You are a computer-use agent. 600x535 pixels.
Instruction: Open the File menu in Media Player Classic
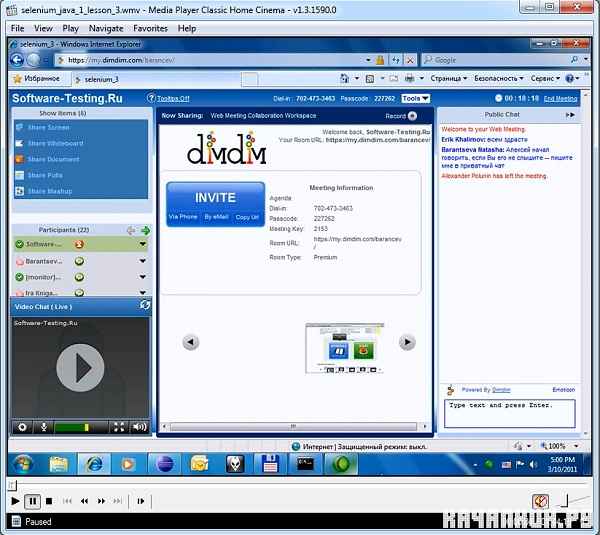(x=18, y=28)
